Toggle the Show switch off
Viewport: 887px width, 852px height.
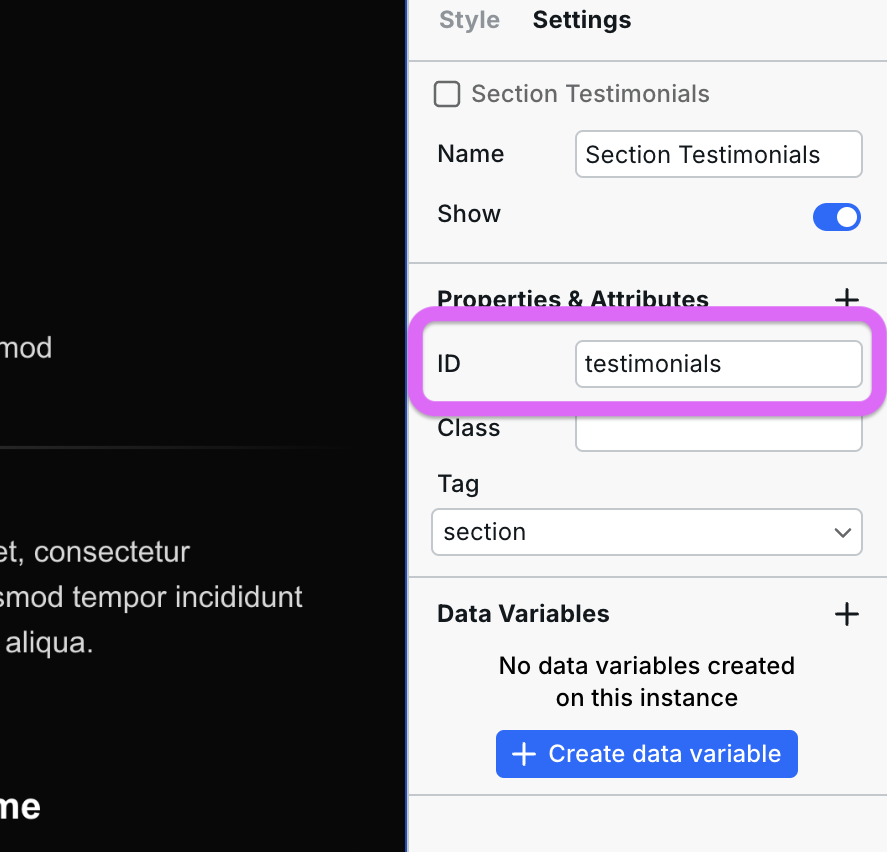point(836,217)
